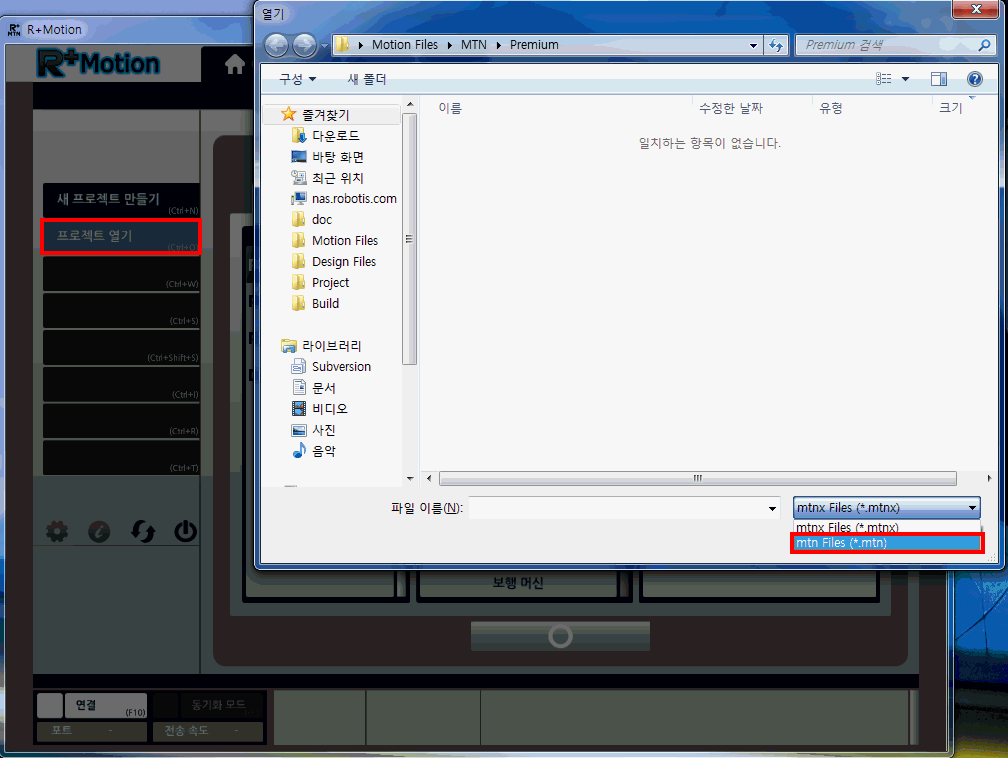
Task: Open settings via the gear icon
Action: tap(58, 532)
